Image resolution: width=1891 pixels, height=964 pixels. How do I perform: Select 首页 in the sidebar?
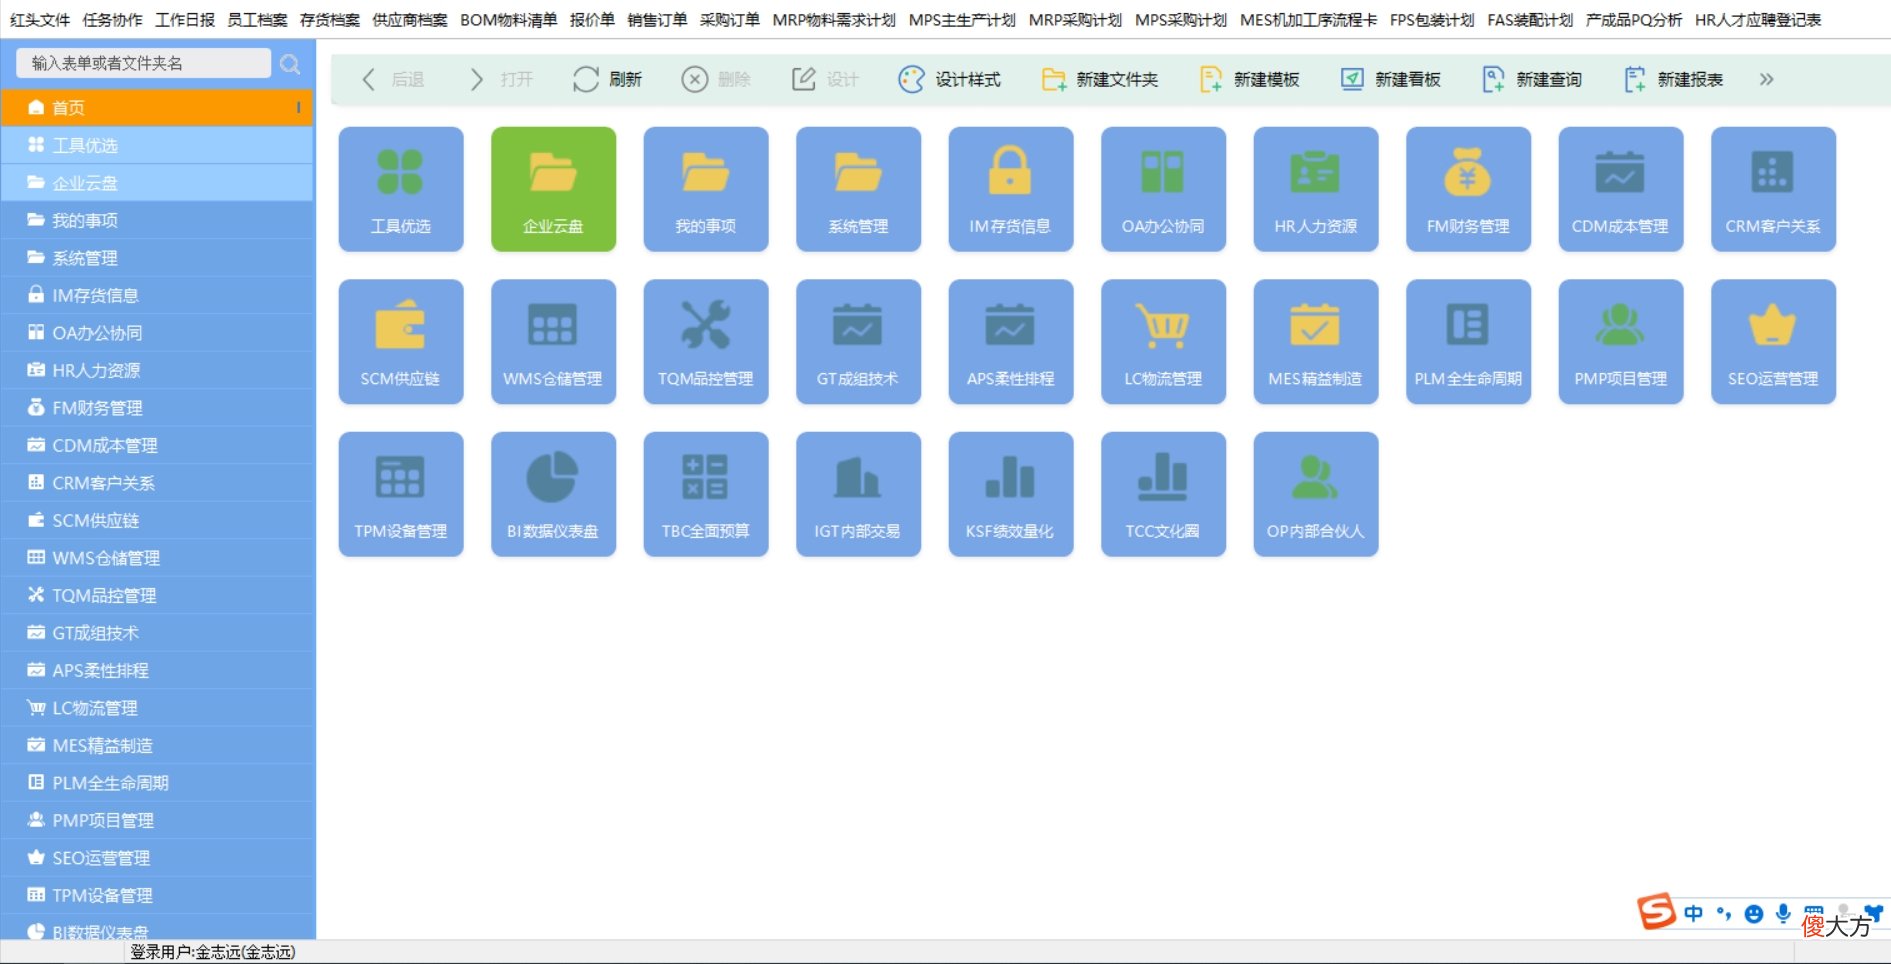click(x=157, y=107)
